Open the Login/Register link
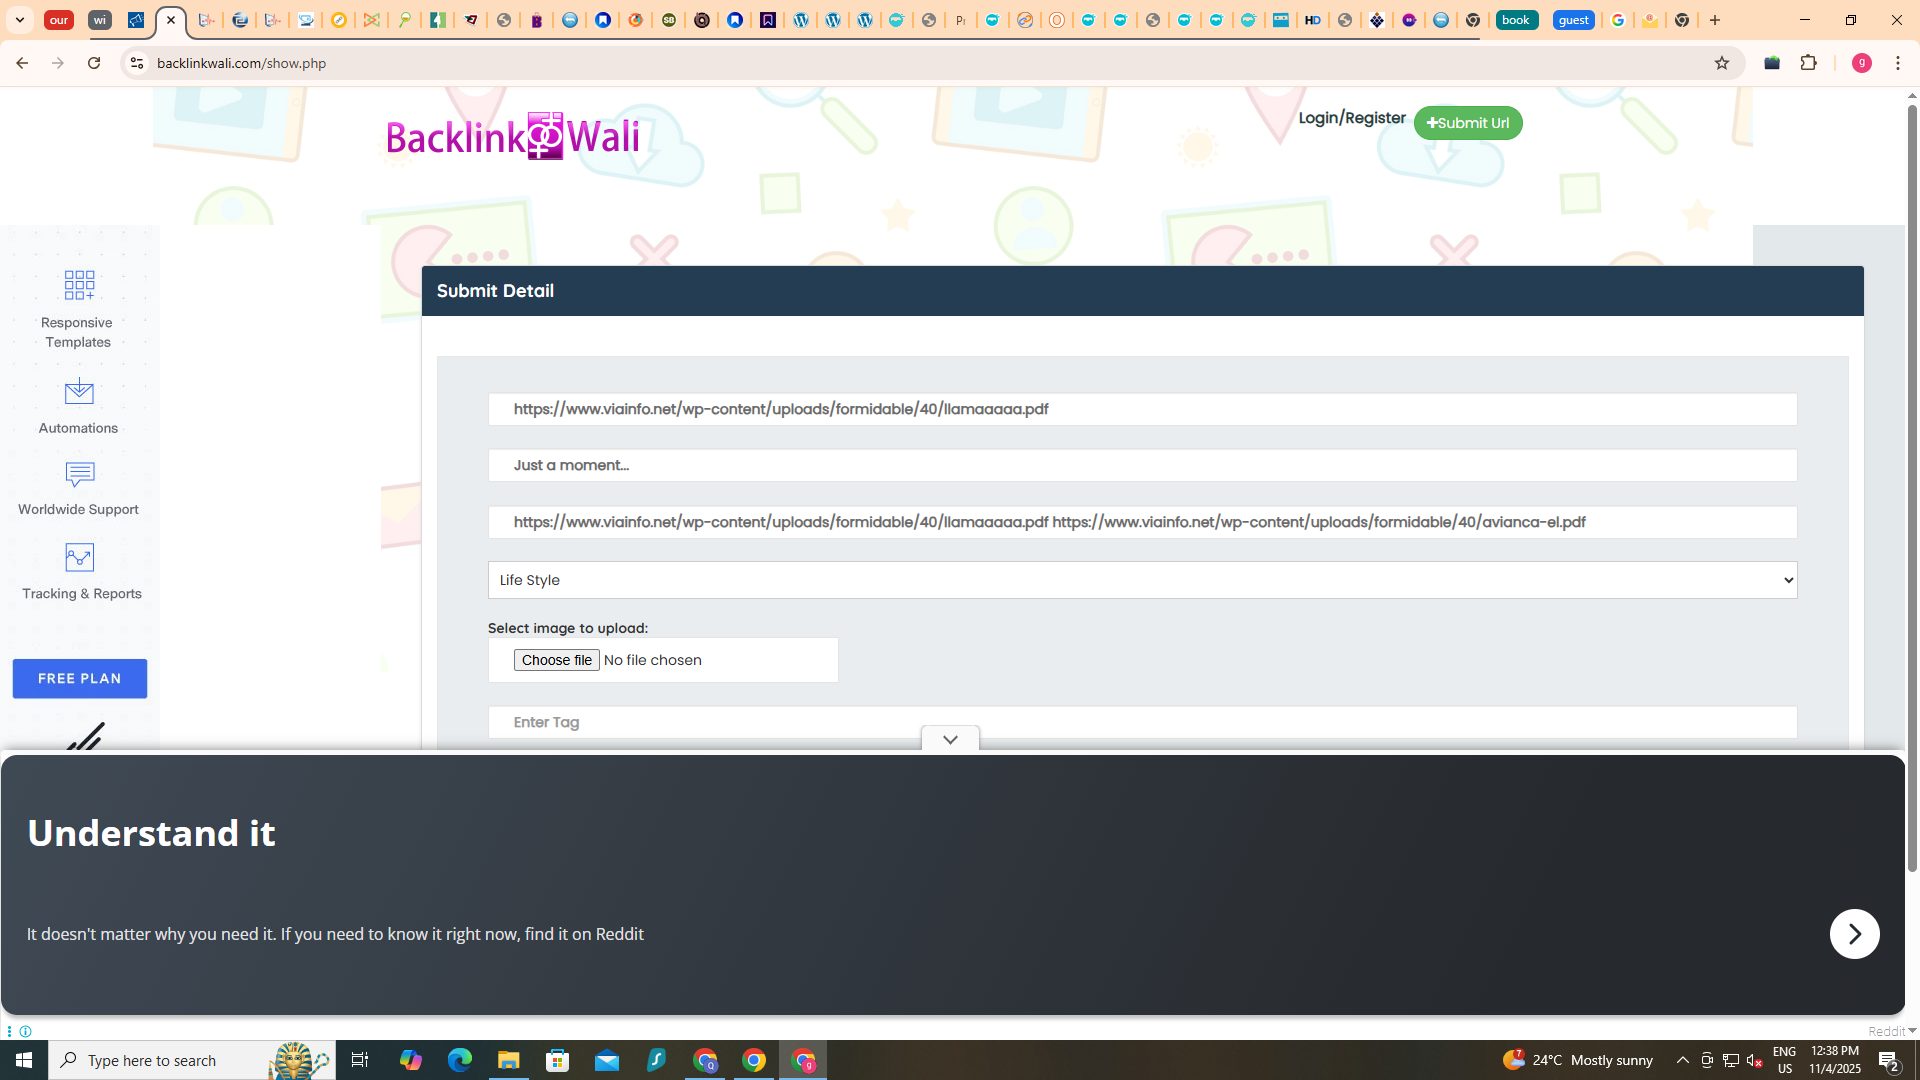This screenshot has height=1080, width=1920. (1351, 118)
